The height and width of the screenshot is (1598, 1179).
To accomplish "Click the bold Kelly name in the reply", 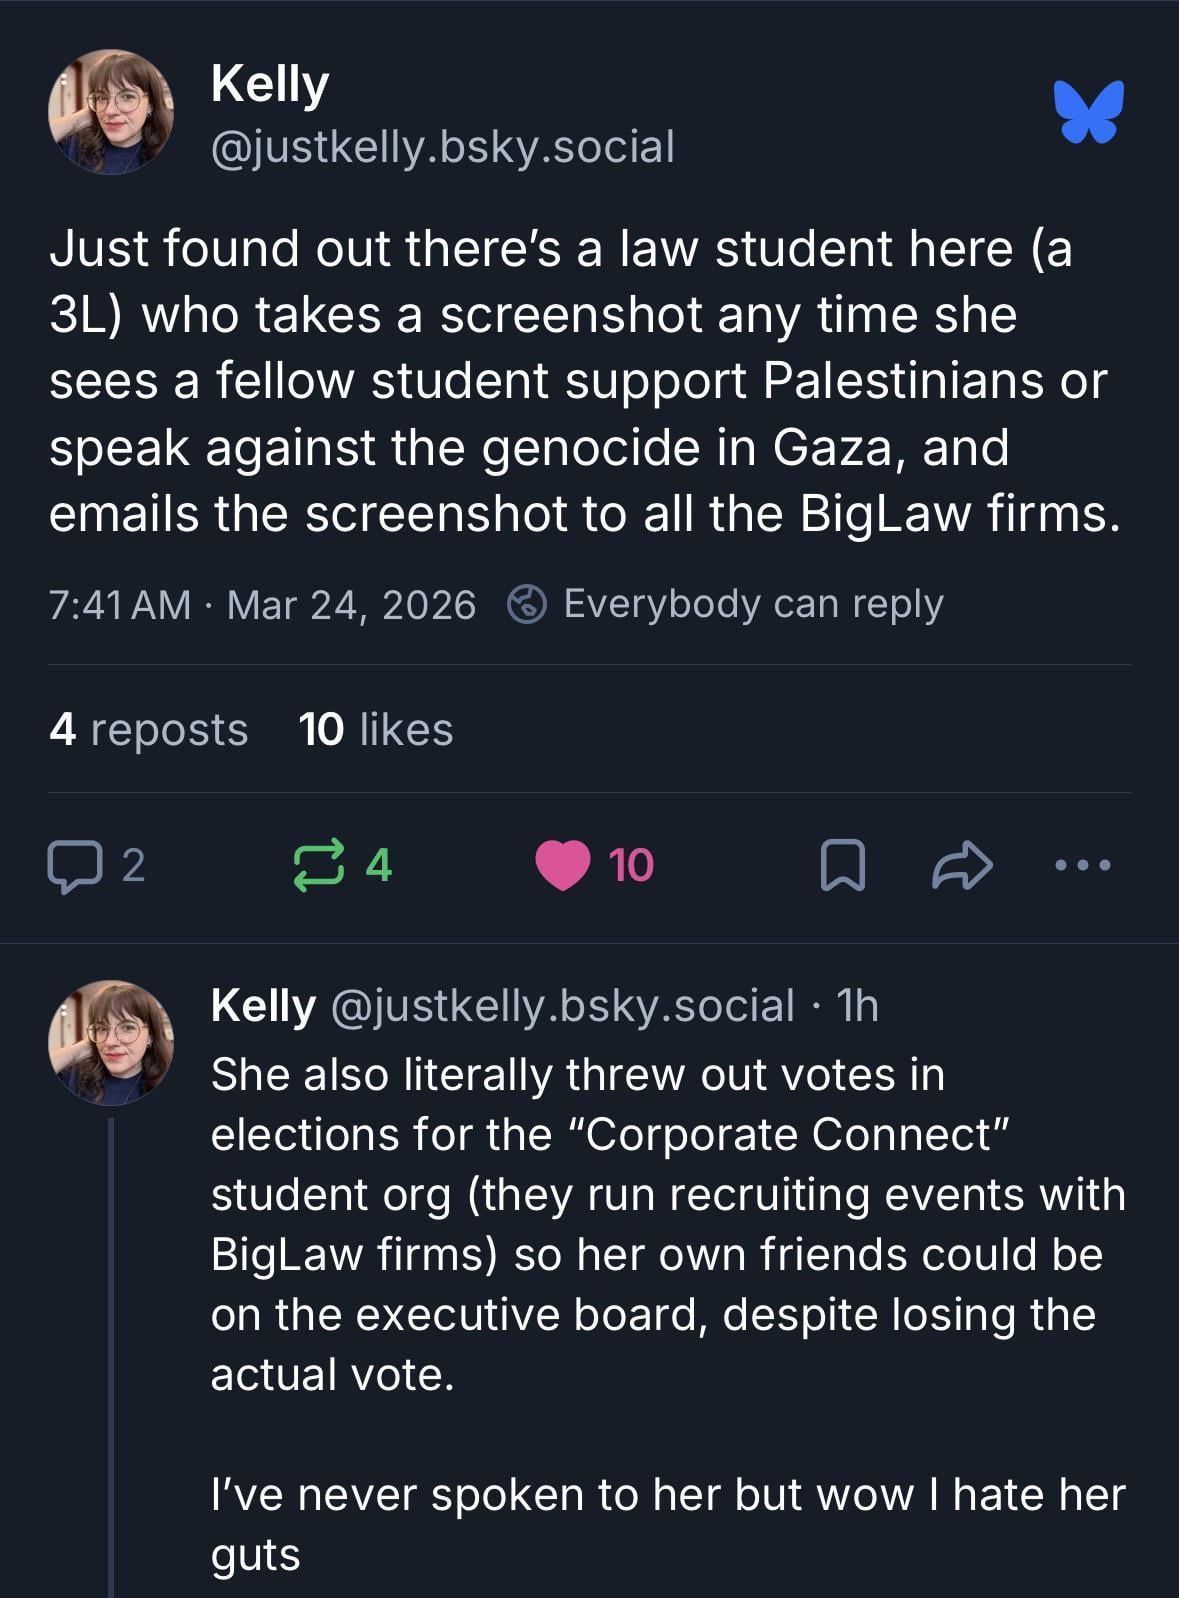I will [263, 1006].
